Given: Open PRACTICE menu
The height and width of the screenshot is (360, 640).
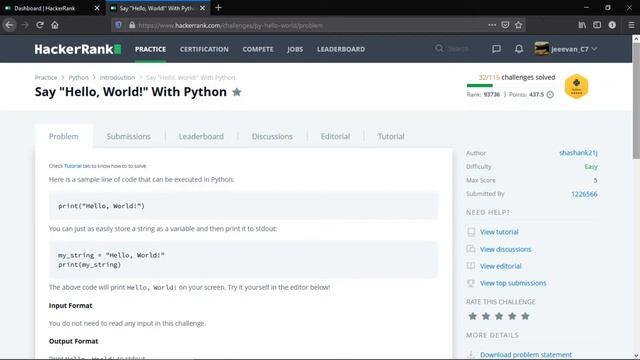Looking at the screenshot, I should 150,49.
